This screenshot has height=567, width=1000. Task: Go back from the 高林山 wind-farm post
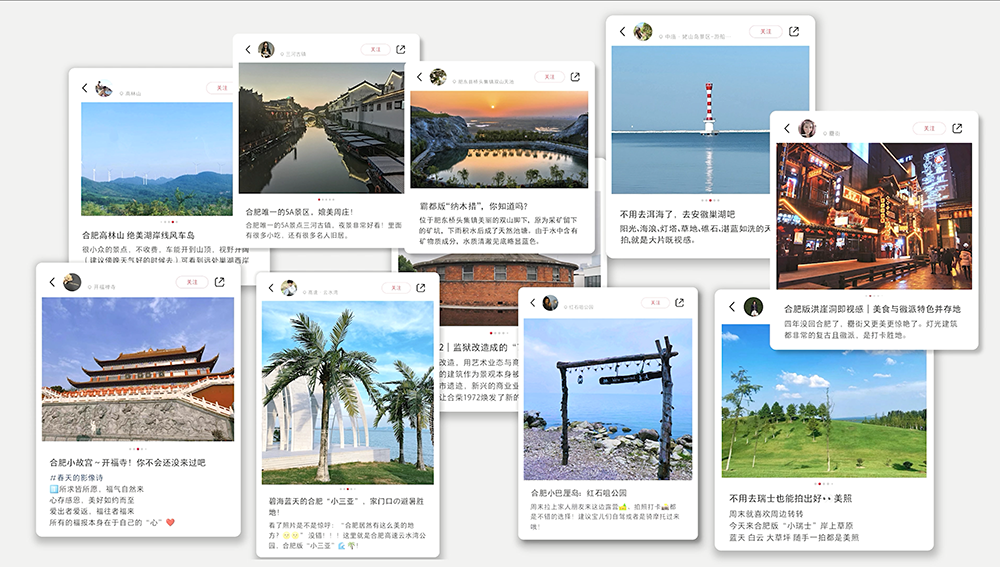tap(85, 88)
